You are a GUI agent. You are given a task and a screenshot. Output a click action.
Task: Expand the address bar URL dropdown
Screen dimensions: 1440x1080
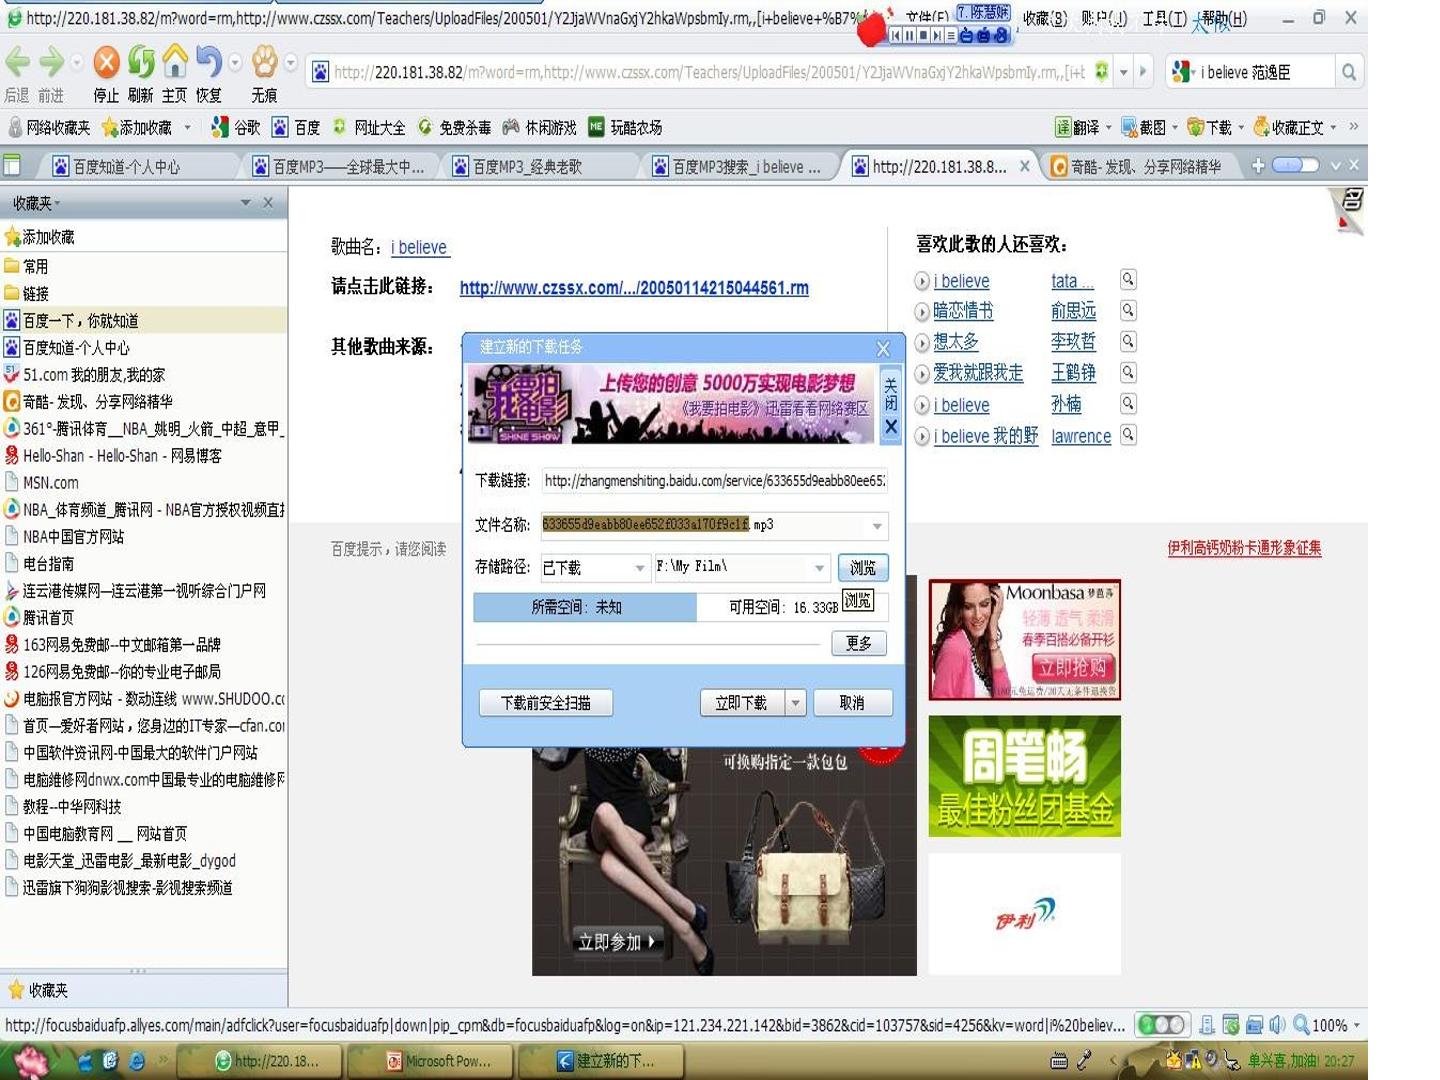point(1124,72)
